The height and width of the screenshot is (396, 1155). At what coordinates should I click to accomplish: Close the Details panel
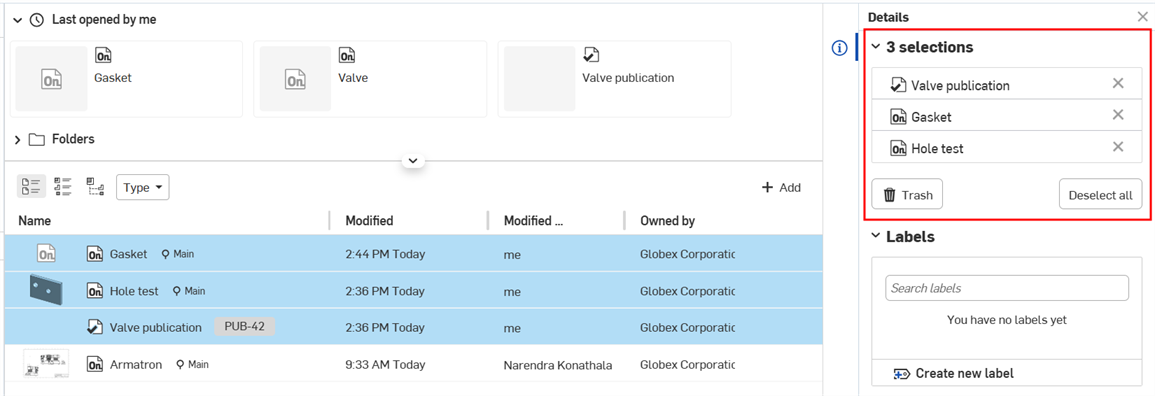pyautogui.click(x=1142, y=16)
